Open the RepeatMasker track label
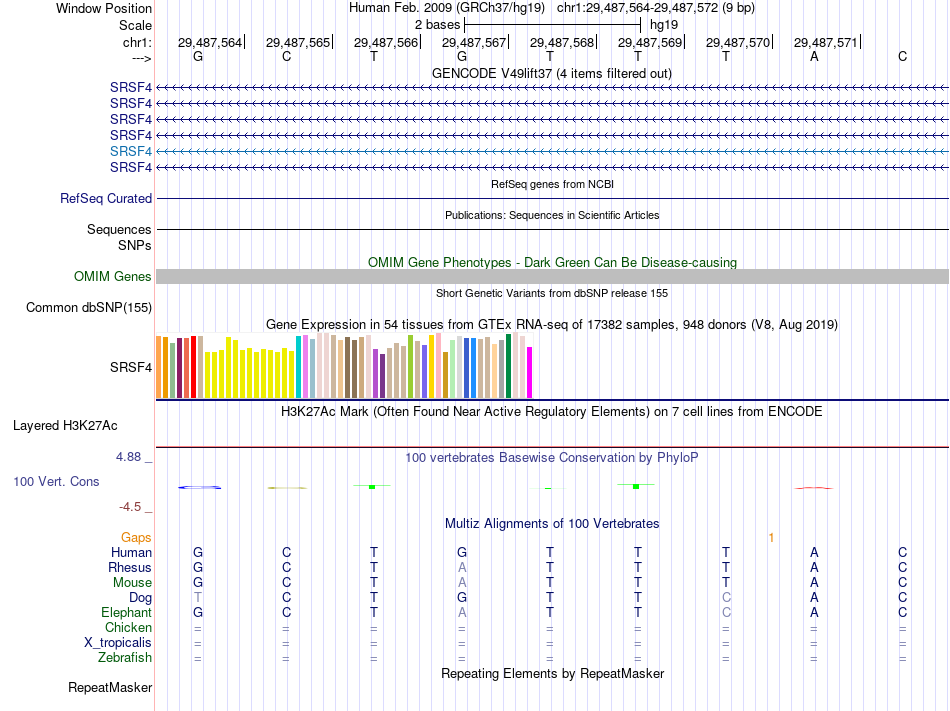 [x=110, y=688]
